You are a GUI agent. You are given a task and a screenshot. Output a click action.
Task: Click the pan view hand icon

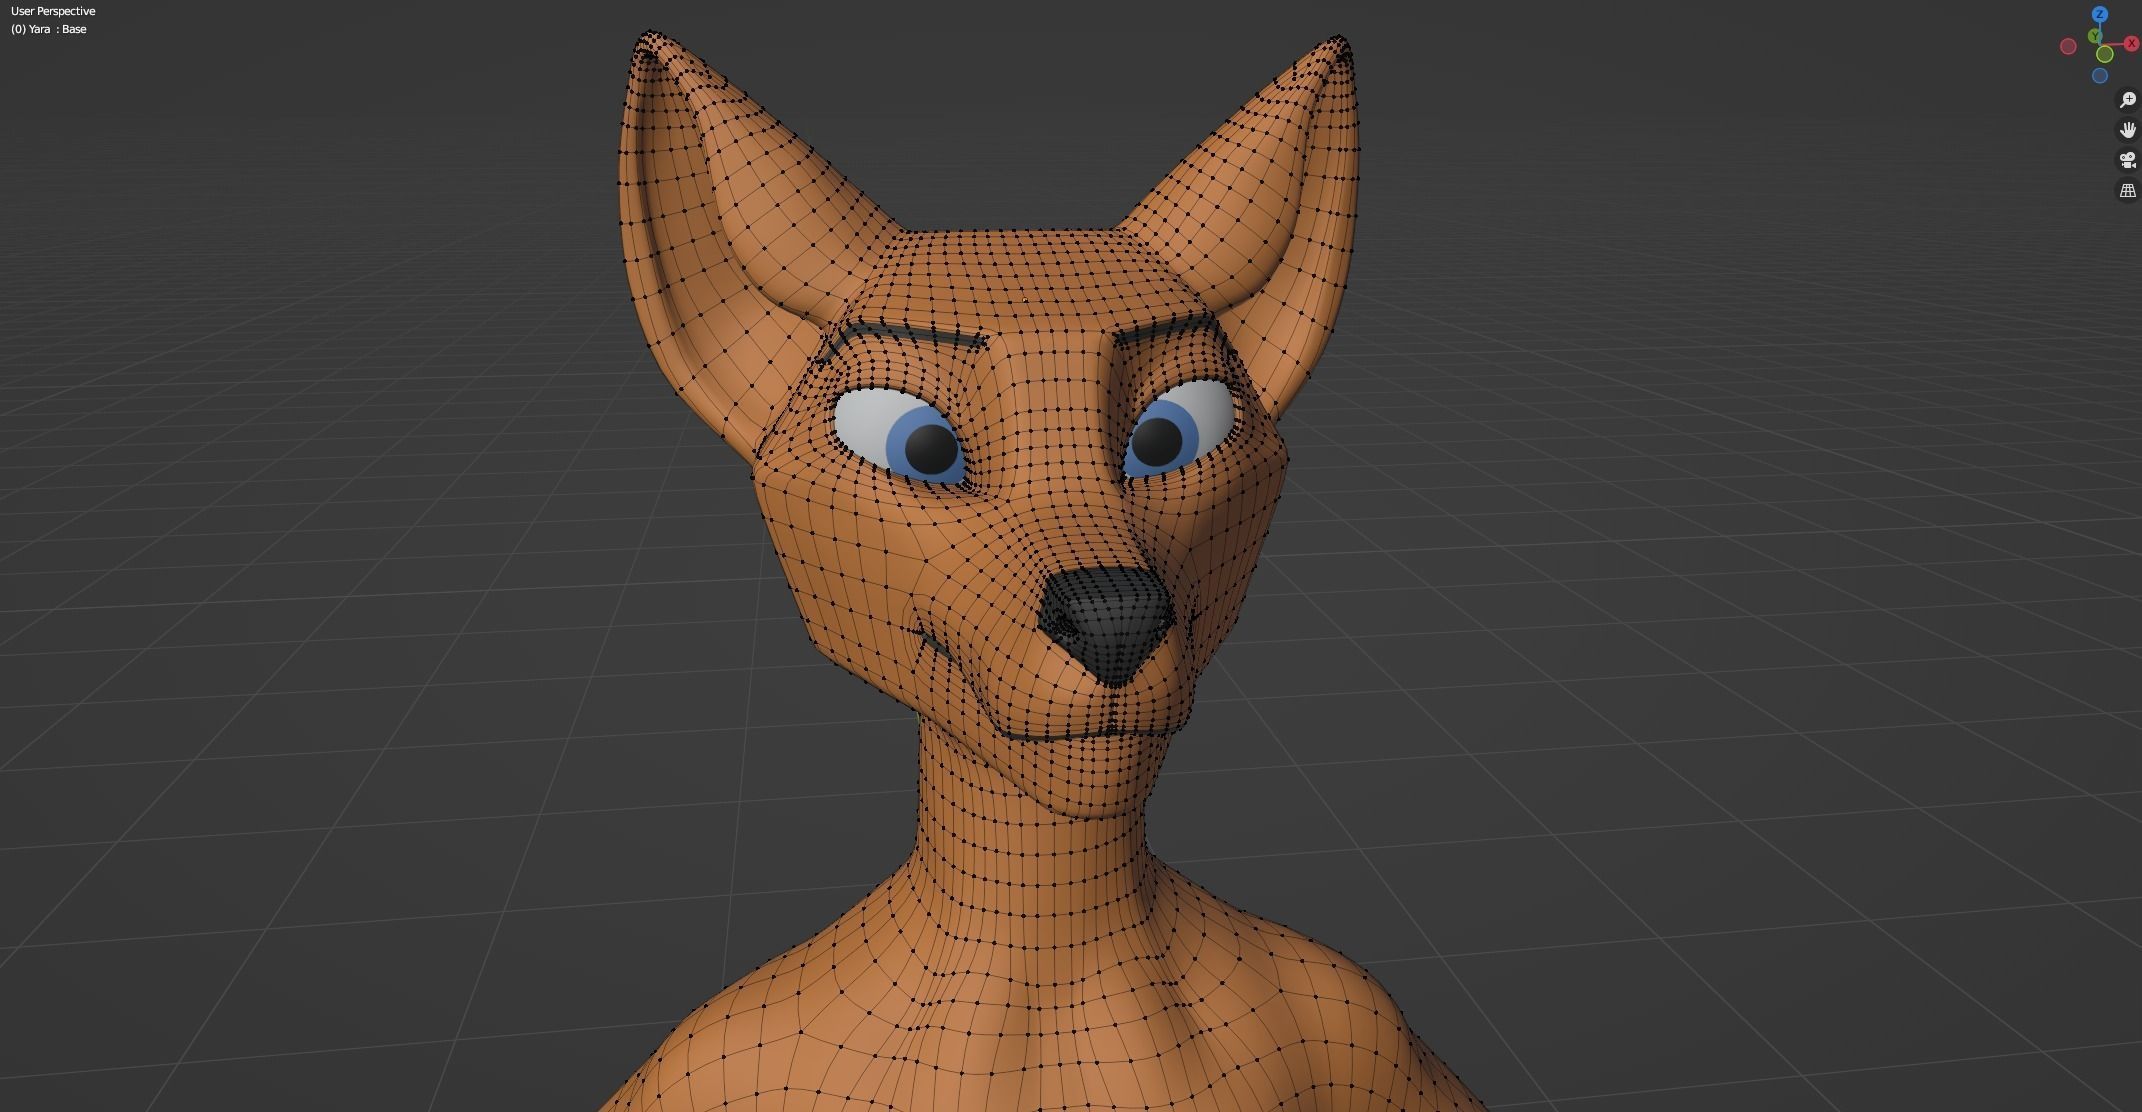click(2128, 130)
